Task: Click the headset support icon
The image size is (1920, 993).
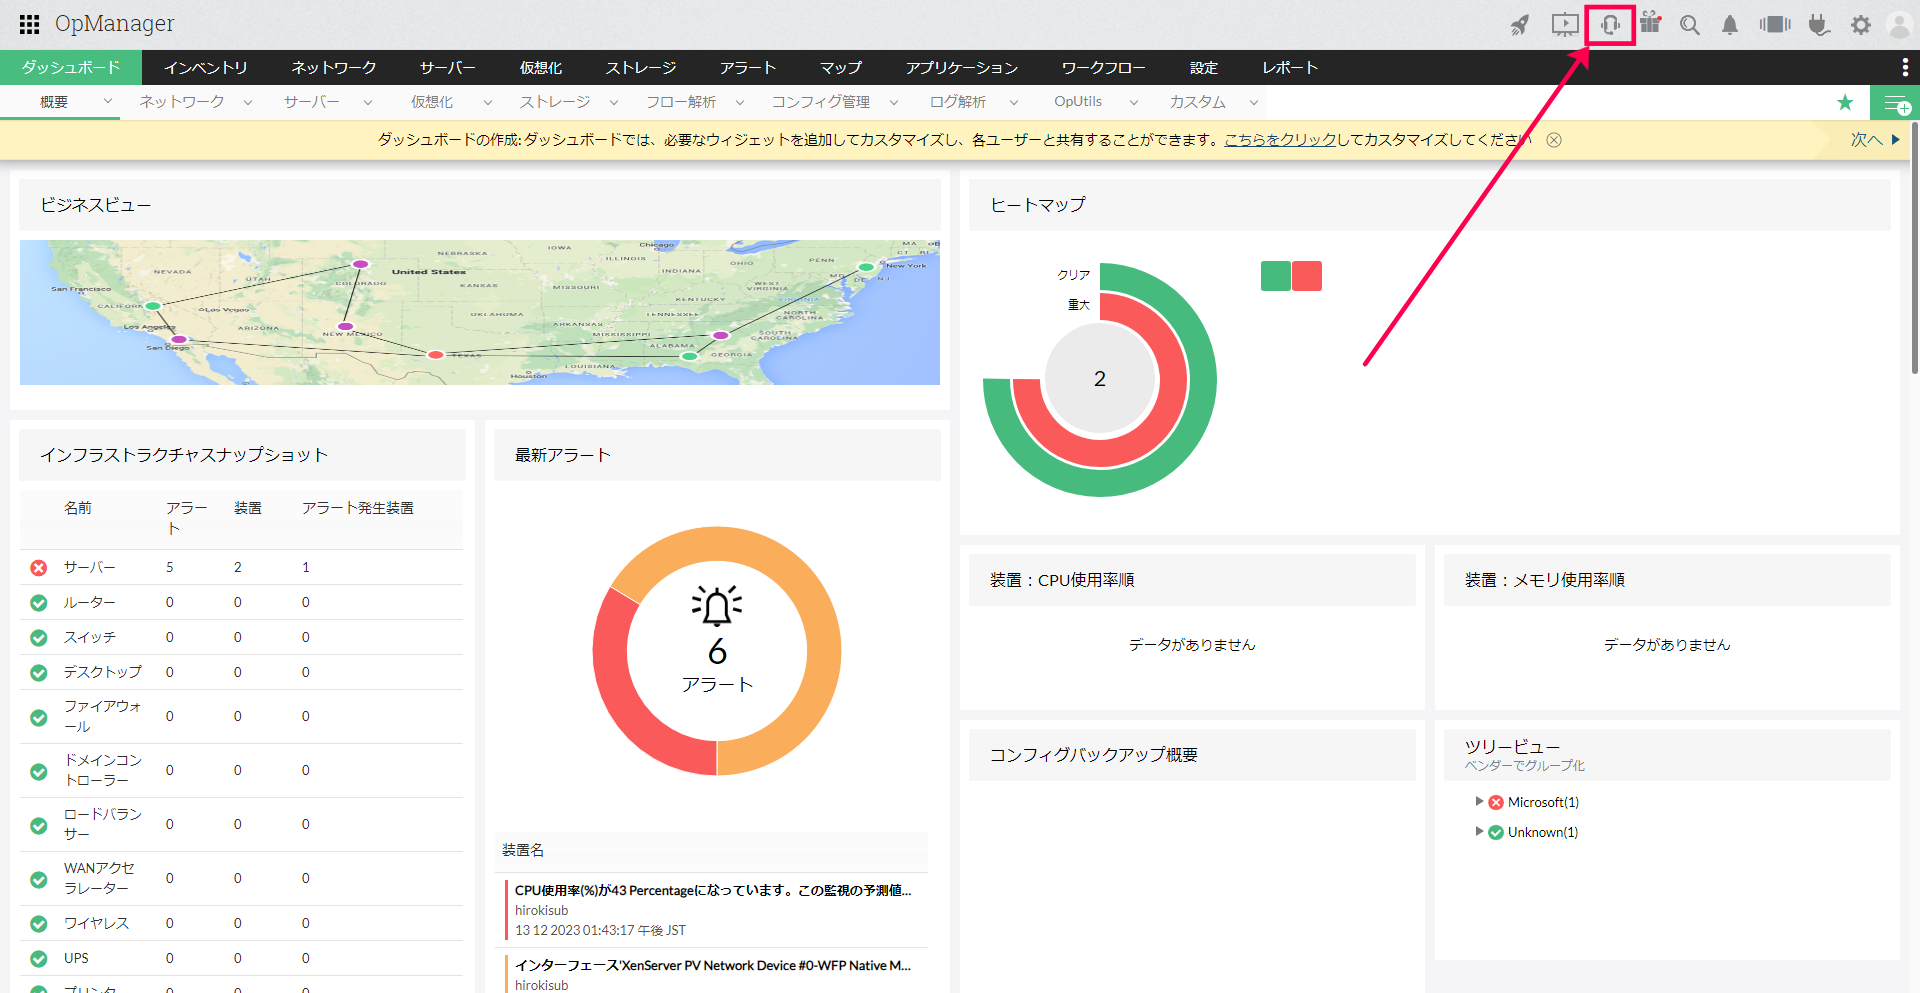Action: pyautogui.click(x=1610, y=25)
